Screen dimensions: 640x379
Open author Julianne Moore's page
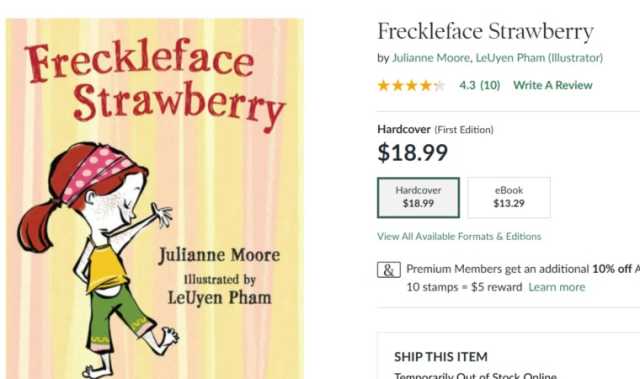pyautogui.click(x=431, y=58)
